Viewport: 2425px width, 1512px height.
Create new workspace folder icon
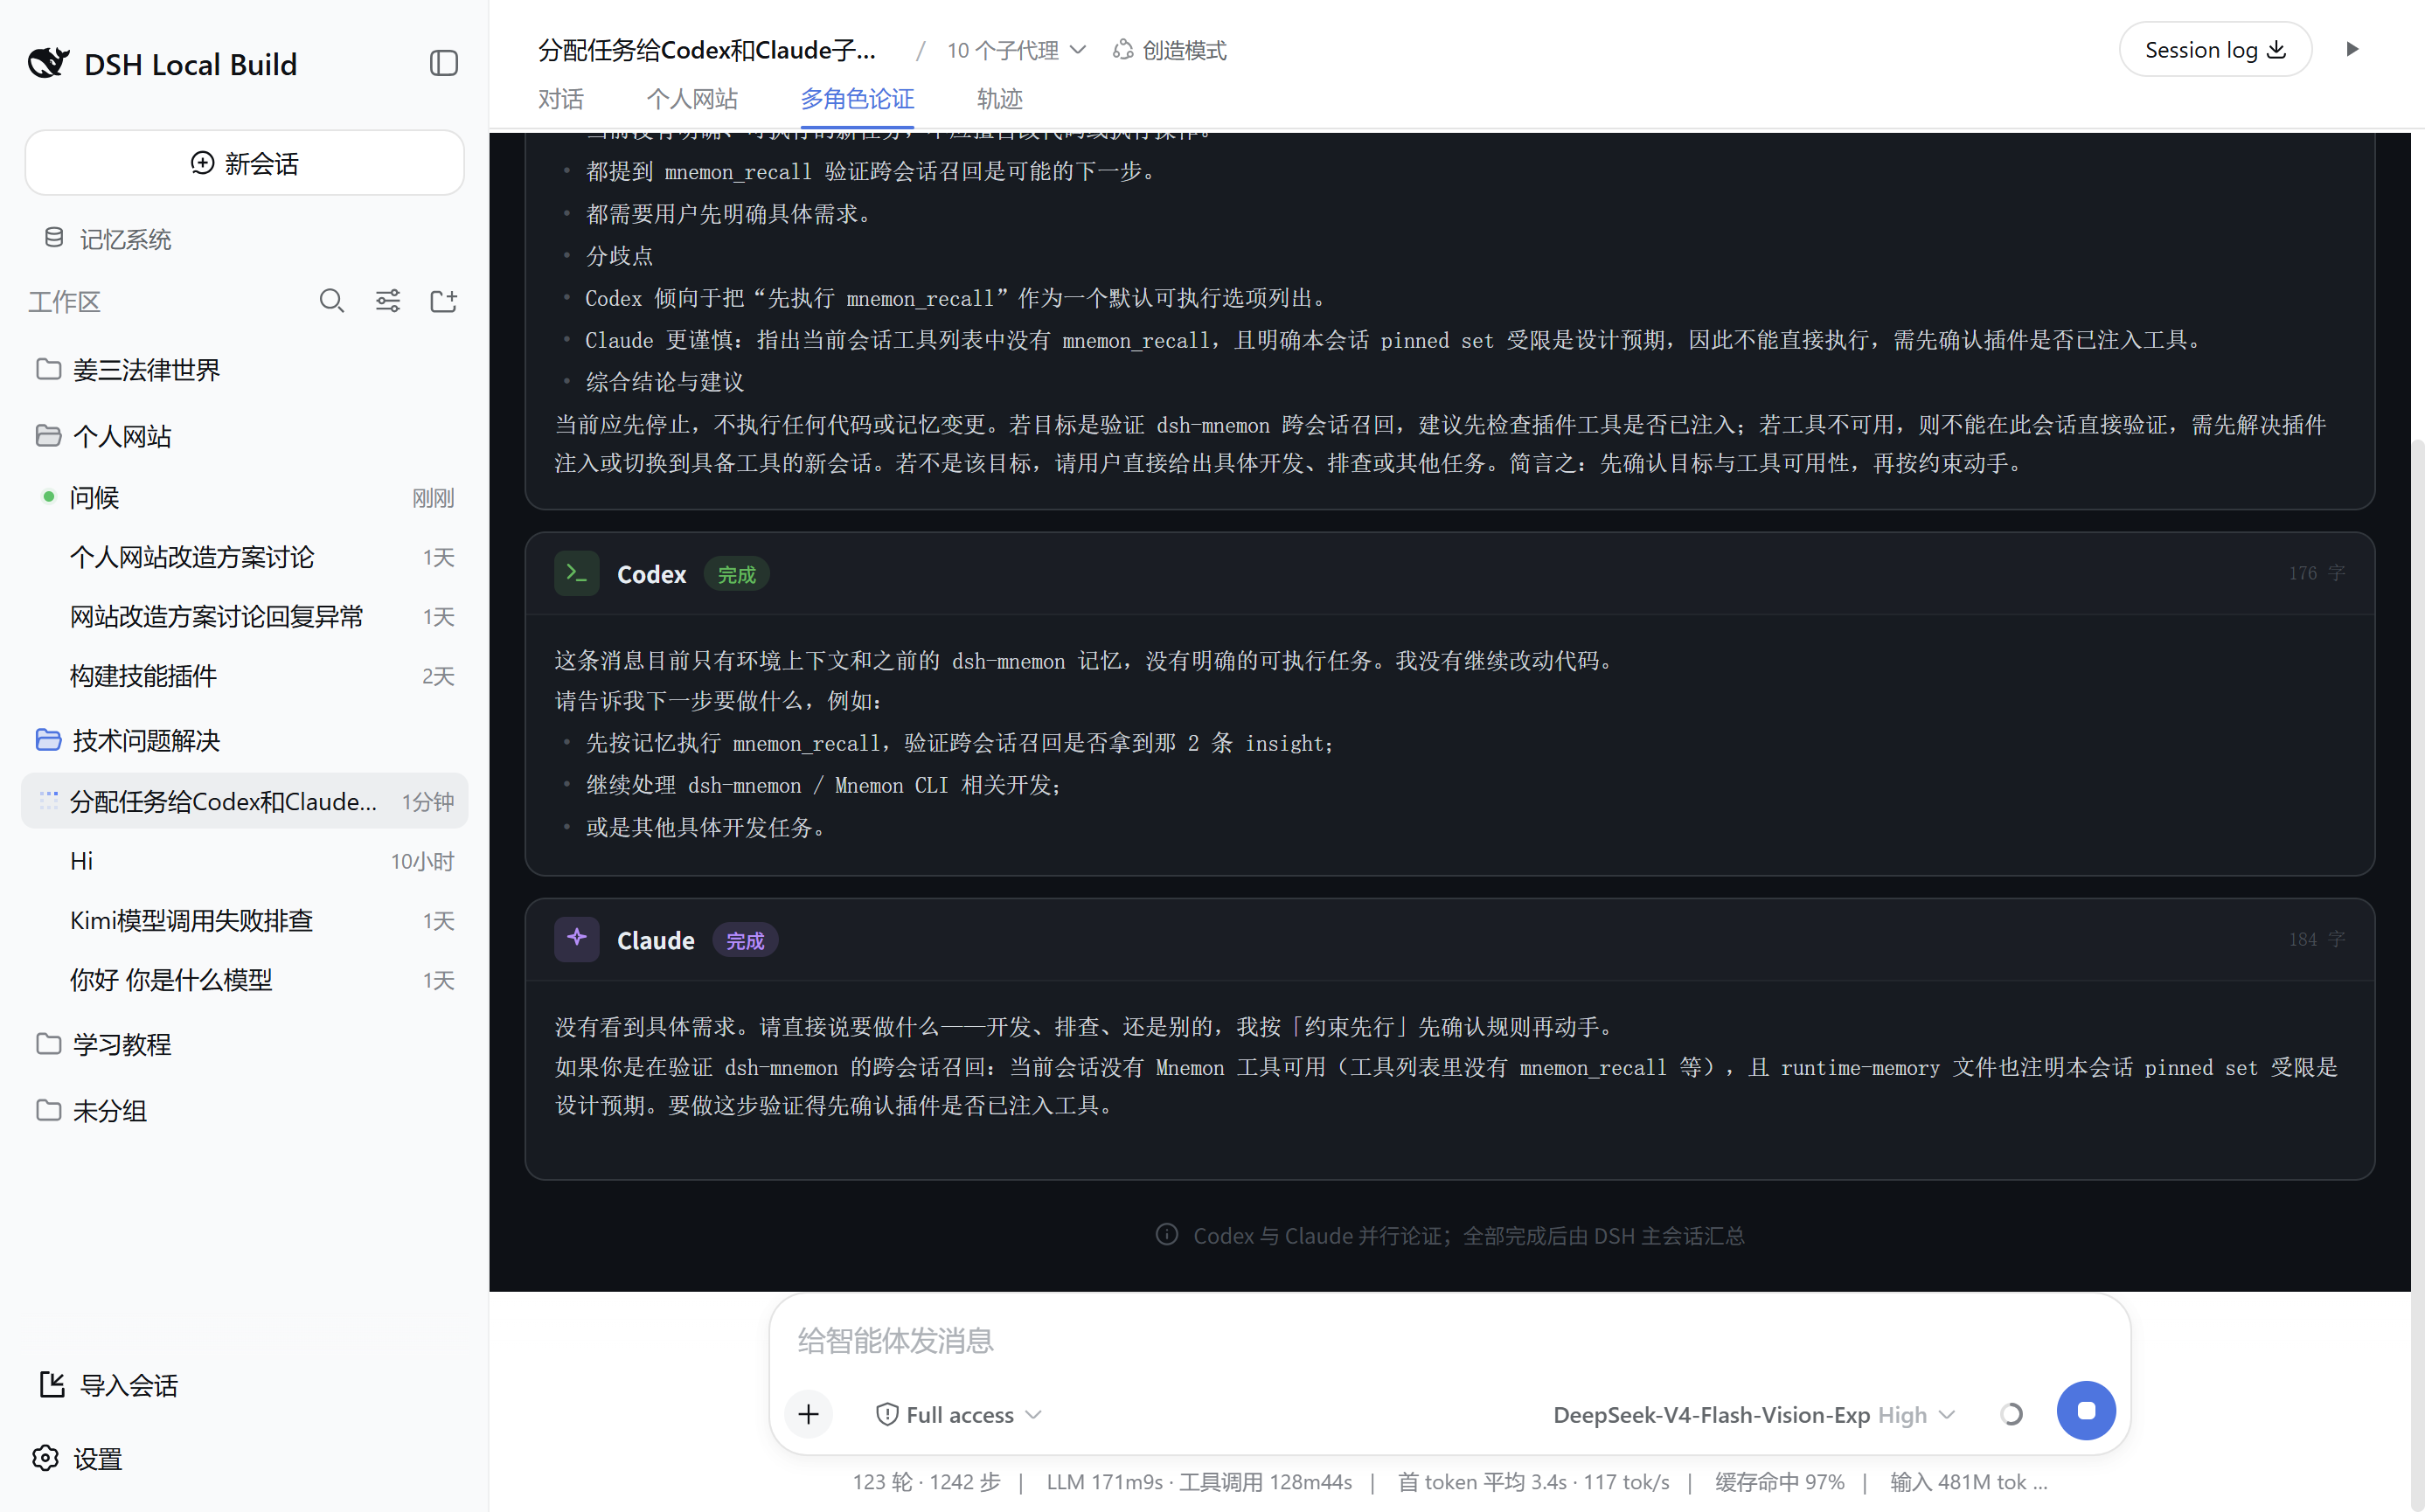(x=443, y=301)
